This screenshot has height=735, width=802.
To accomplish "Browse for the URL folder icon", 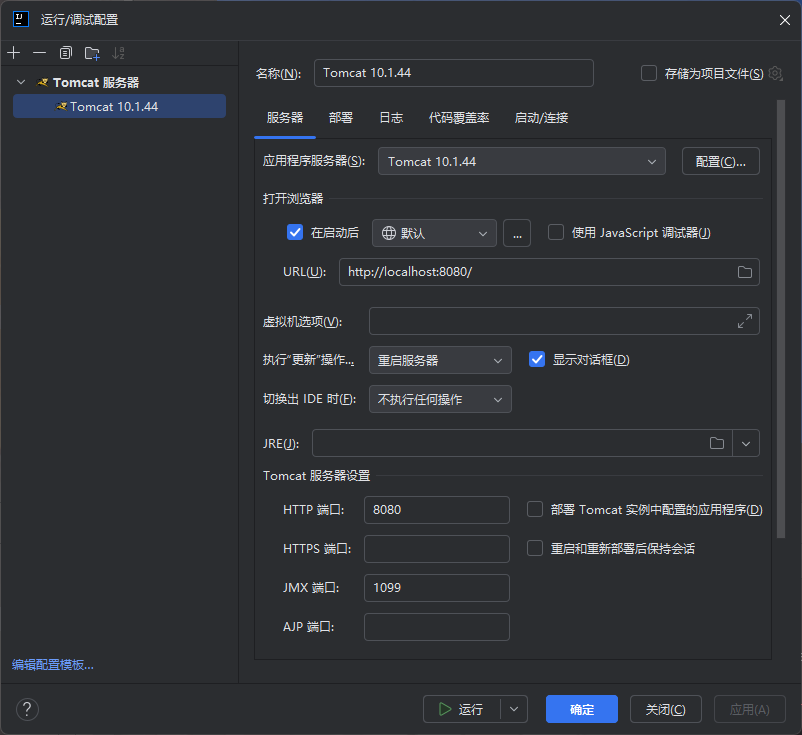I will (x=745, y=272).
